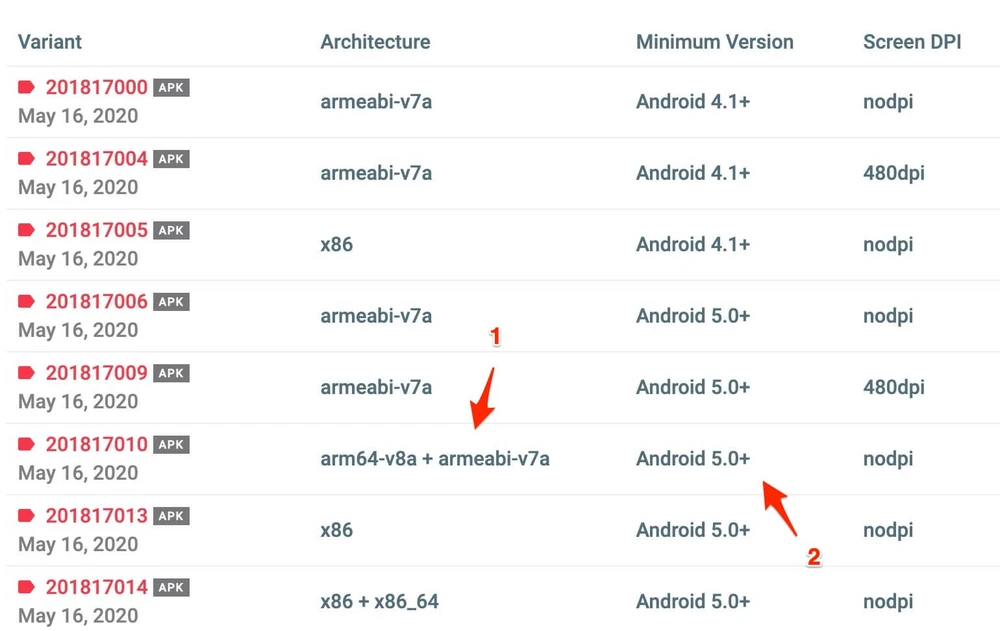The image size is (1000, 631).
Task: Open variant 201817000 link
Action: pos(96,88)
